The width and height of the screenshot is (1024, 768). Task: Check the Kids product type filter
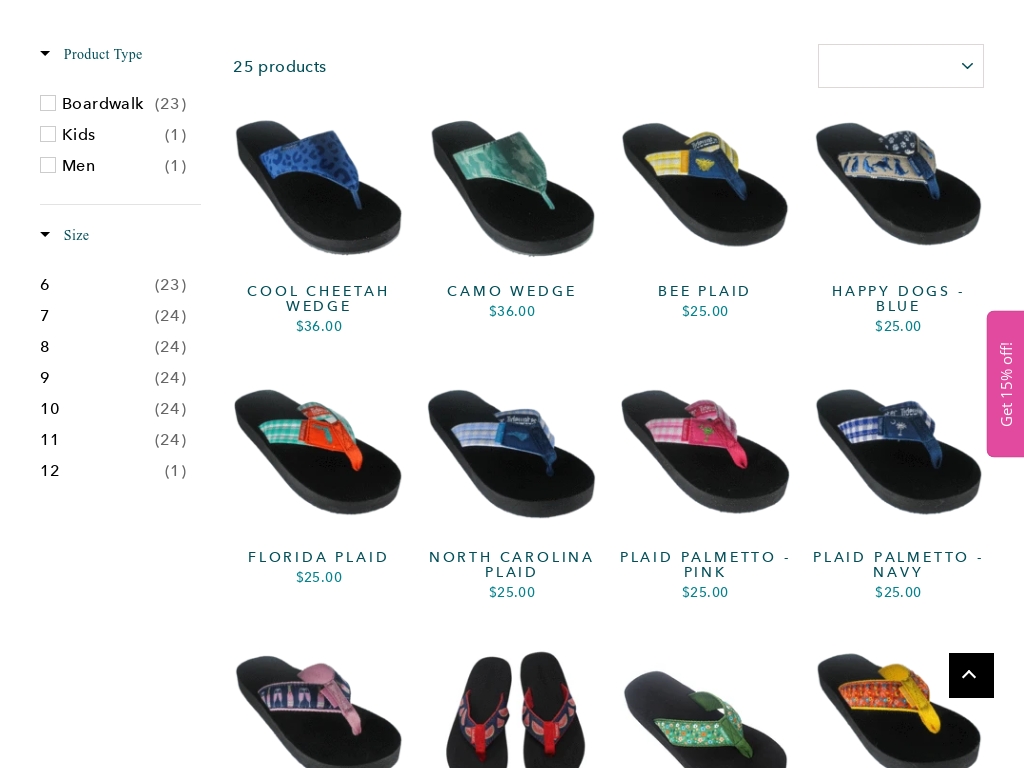[x=48, y=134]
